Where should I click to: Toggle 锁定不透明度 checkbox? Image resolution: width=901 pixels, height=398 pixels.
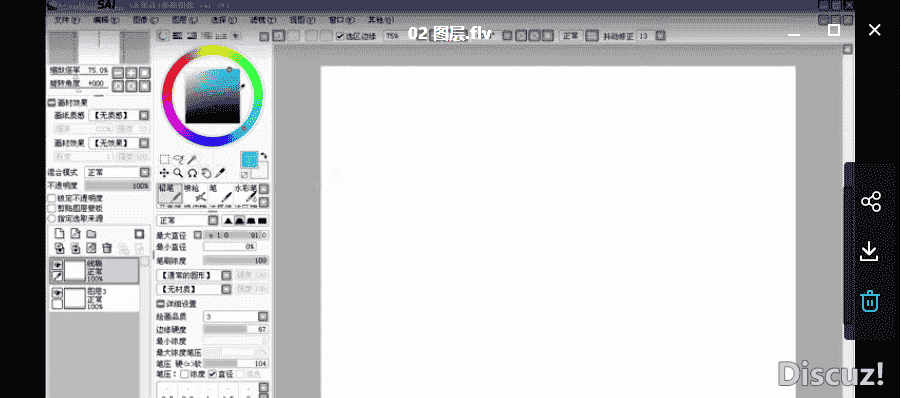(52, 198)
